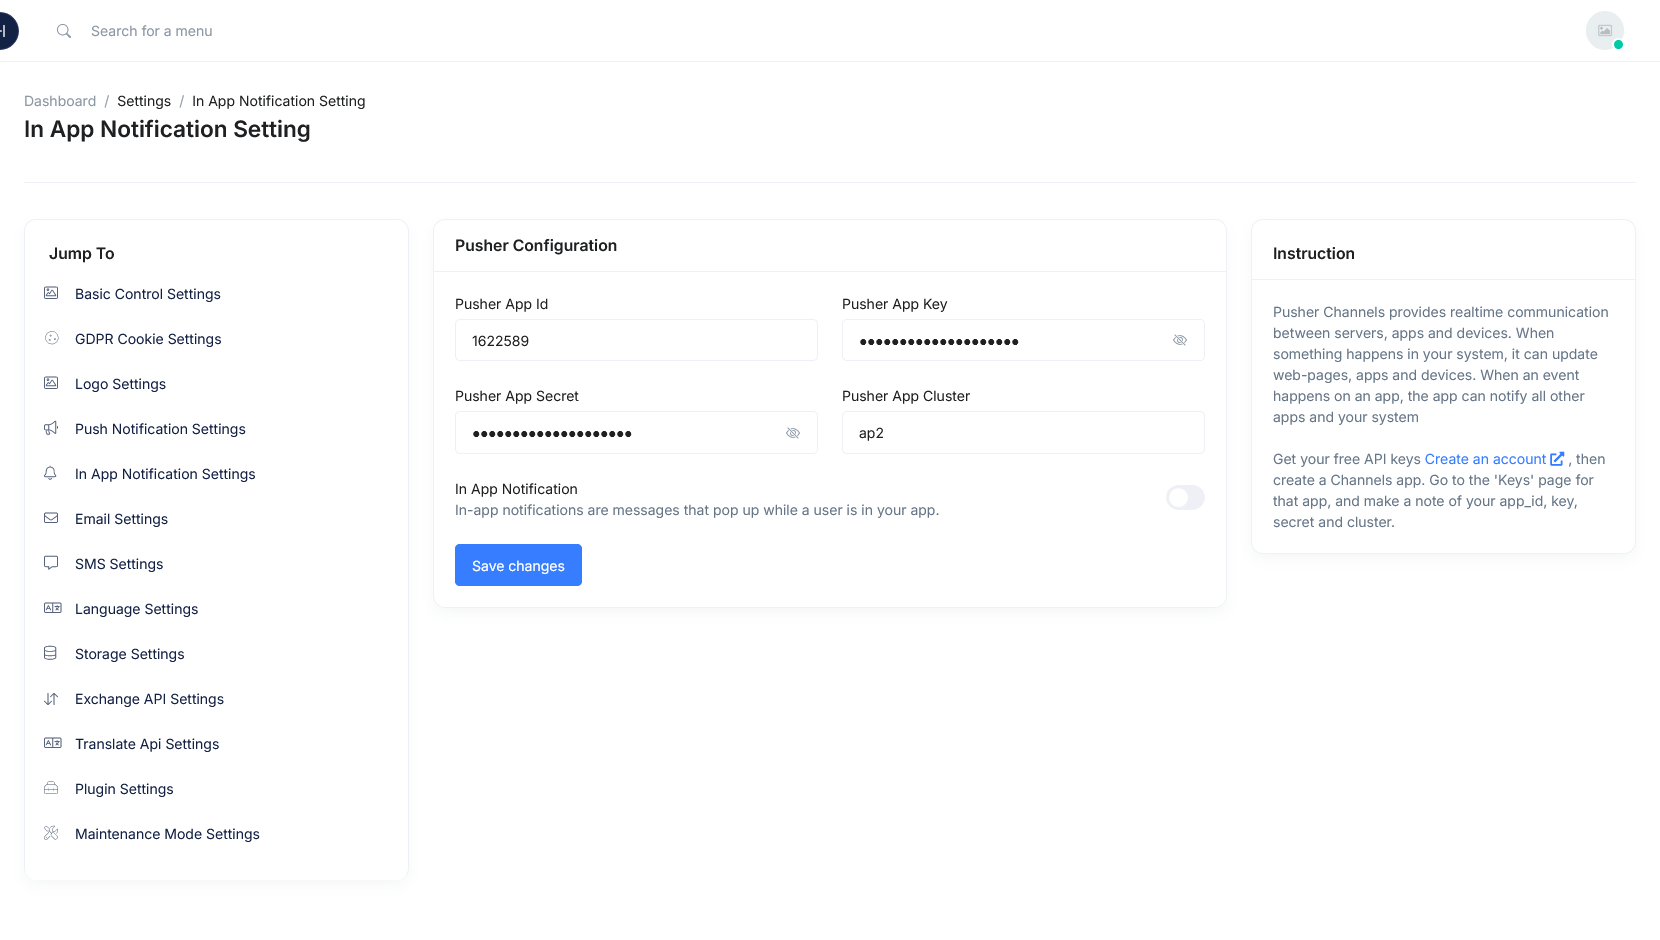Click the Email Settings envelope icon
The height and width of the screenshot is (940, 1660).
[x=51, y=518]
